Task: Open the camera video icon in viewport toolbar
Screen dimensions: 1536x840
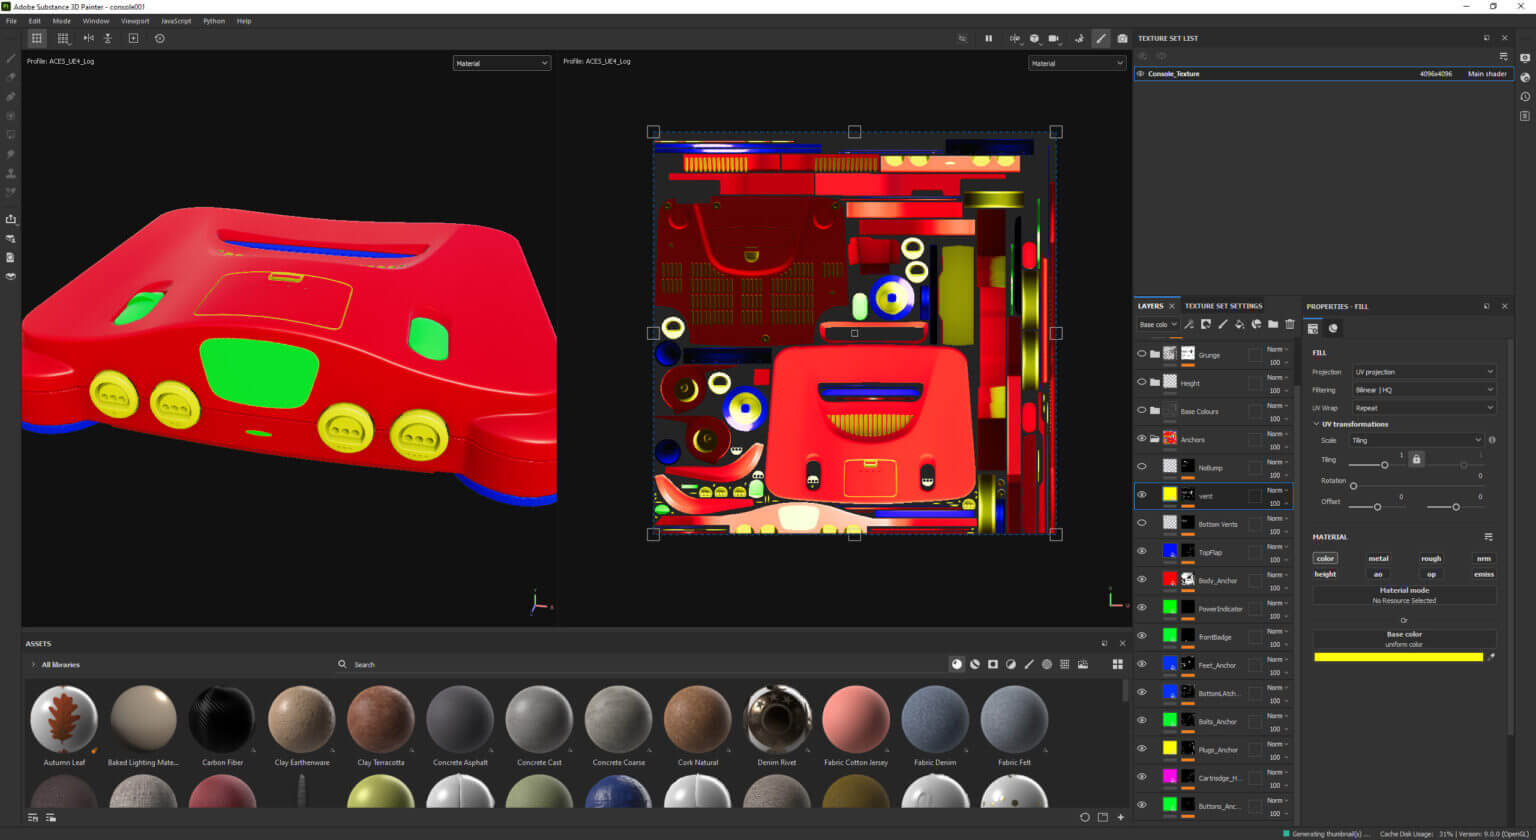Action: [1053, 38]
